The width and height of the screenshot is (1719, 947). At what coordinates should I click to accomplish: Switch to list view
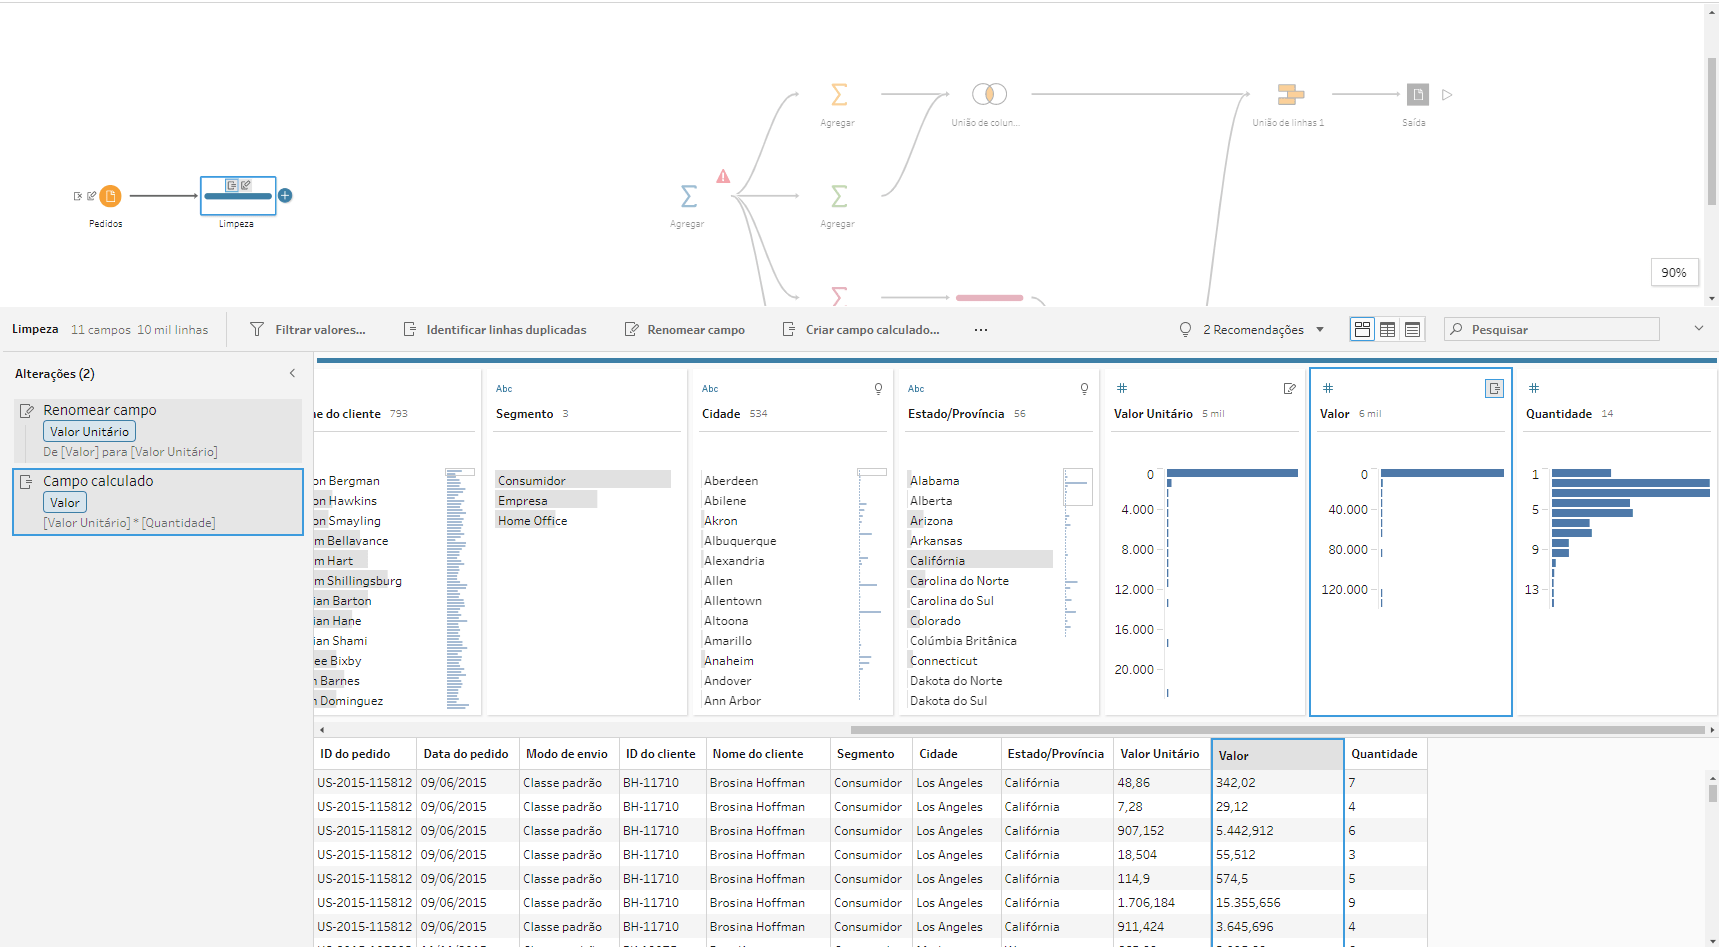point(1412,329)
